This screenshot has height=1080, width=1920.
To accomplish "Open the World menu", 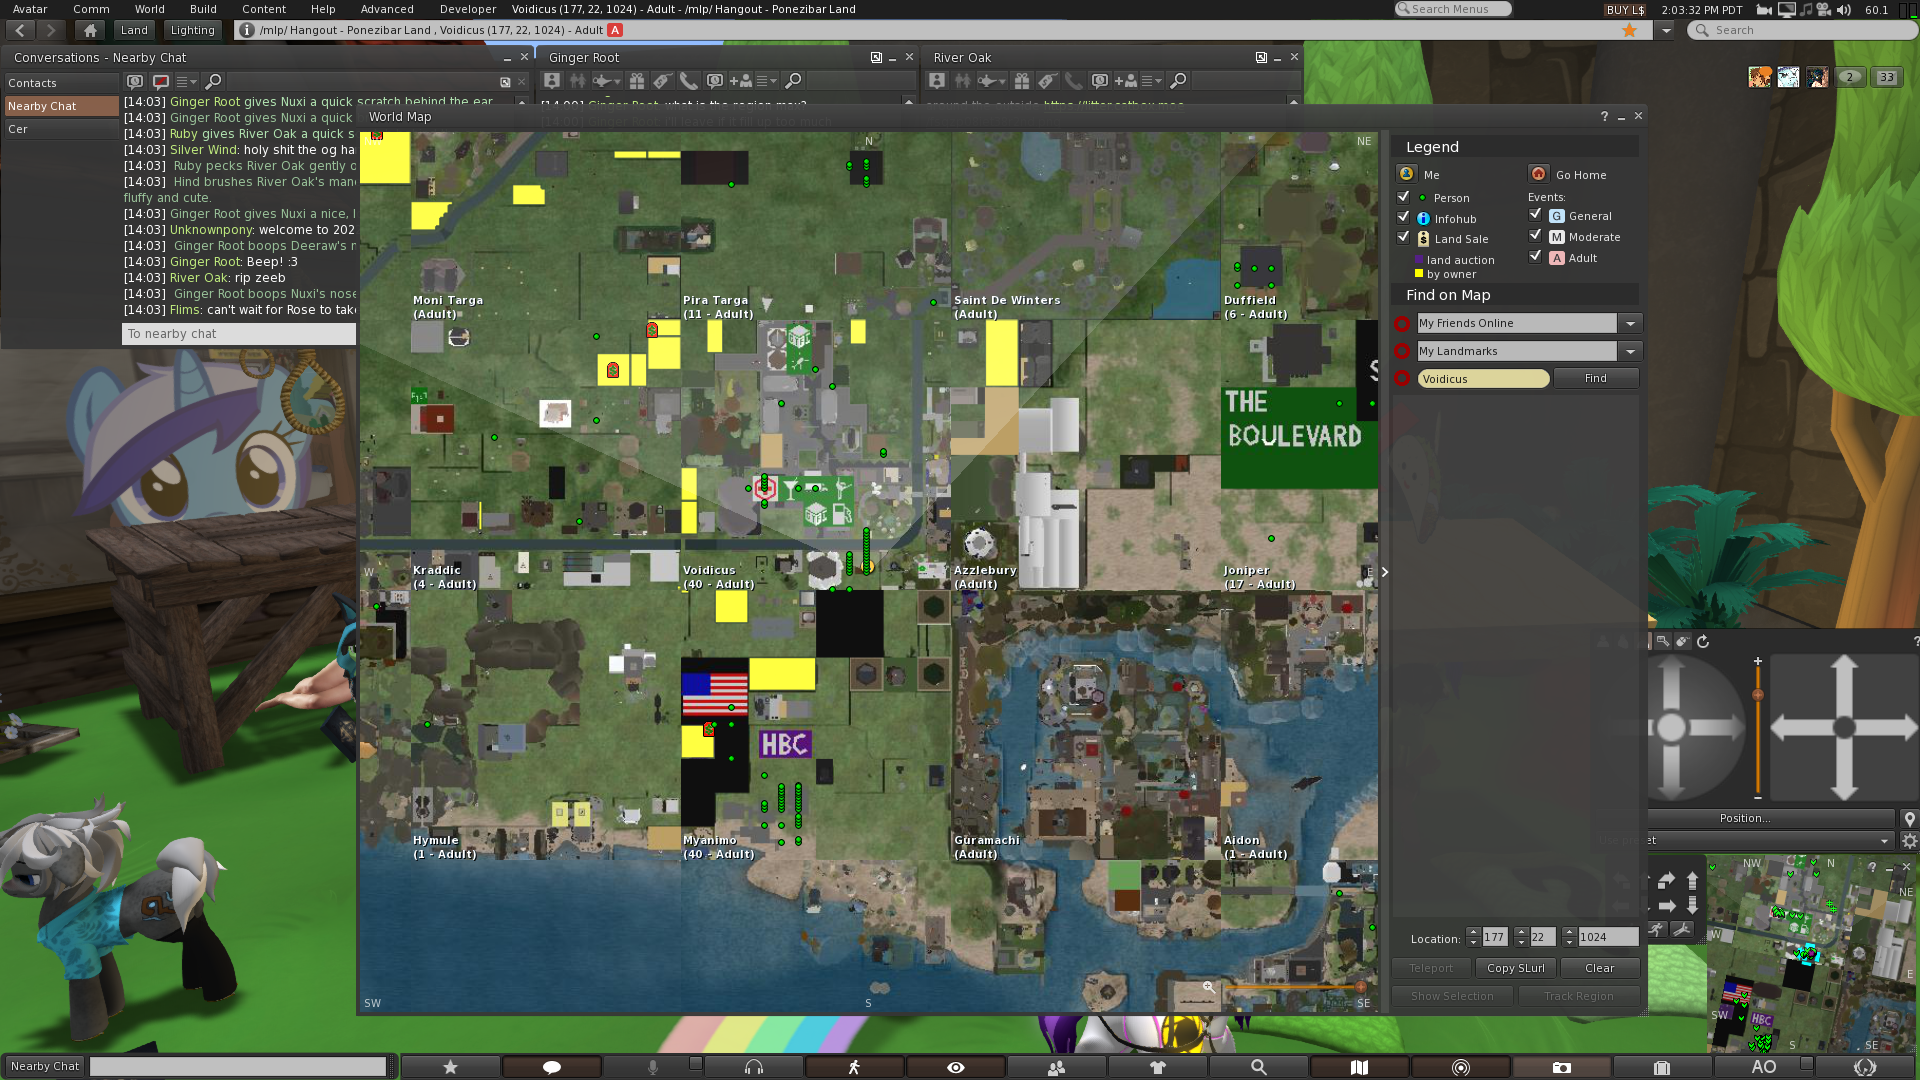I will (150, 9).
